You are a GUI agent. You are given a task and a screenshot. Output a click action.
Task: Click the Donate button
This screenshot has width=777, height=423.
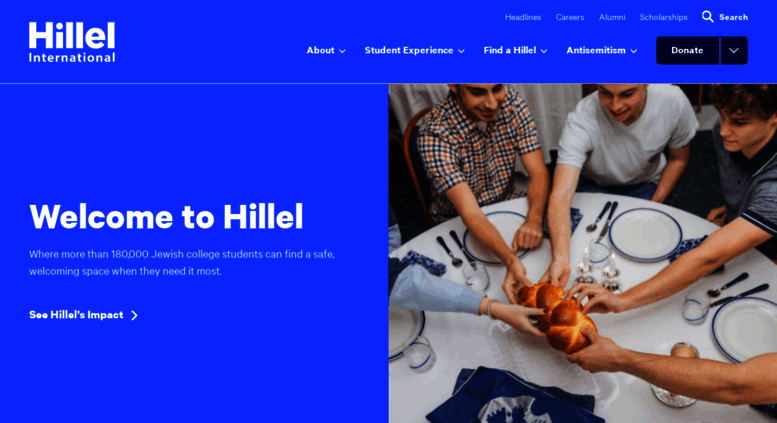[x=687, y=51]
